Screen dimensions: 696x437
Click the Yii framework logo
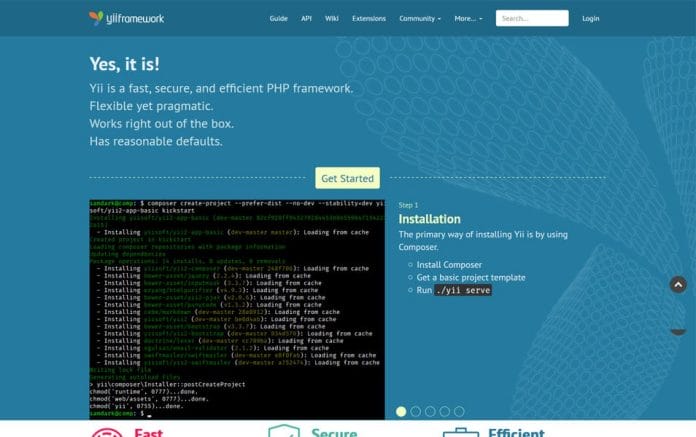(126, 18)
